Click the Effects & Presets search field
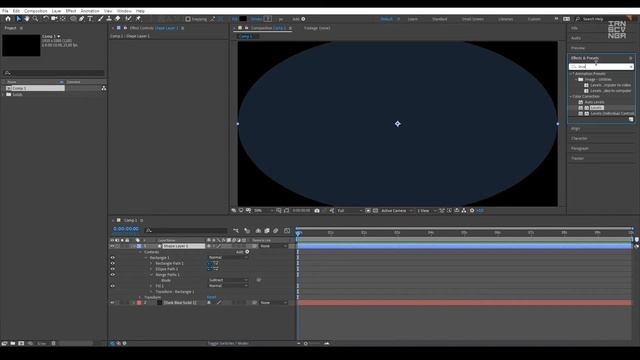Viewport: 640px width, 360px height. coord(601,67)
